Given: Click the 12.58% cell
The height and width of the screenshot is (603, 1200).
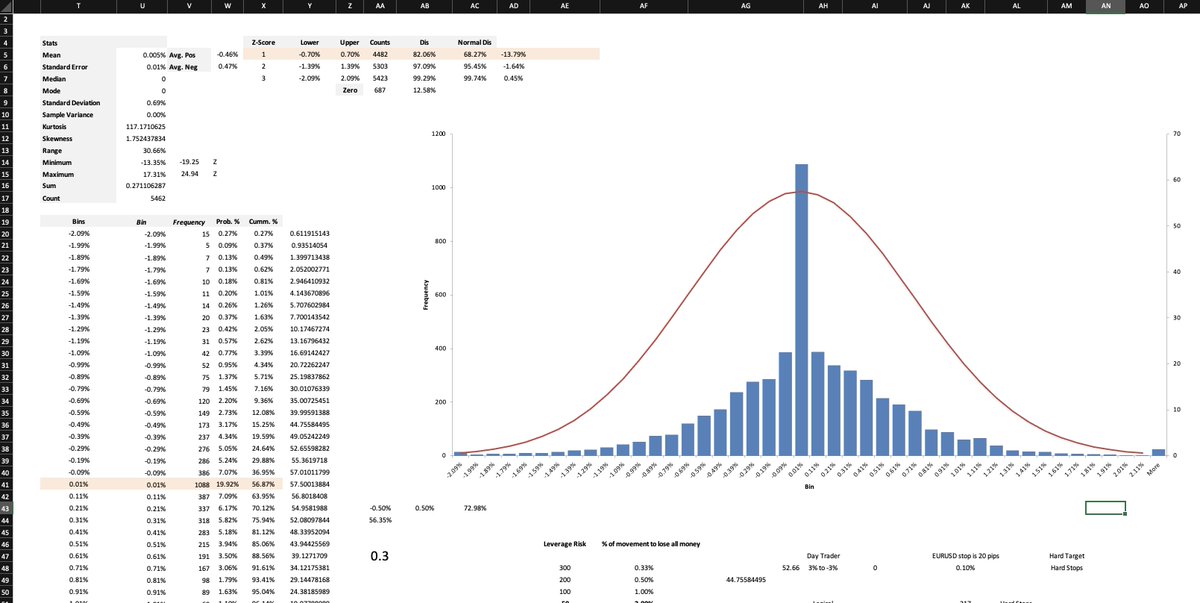Looking at the screenshot, I should point(425,91).
